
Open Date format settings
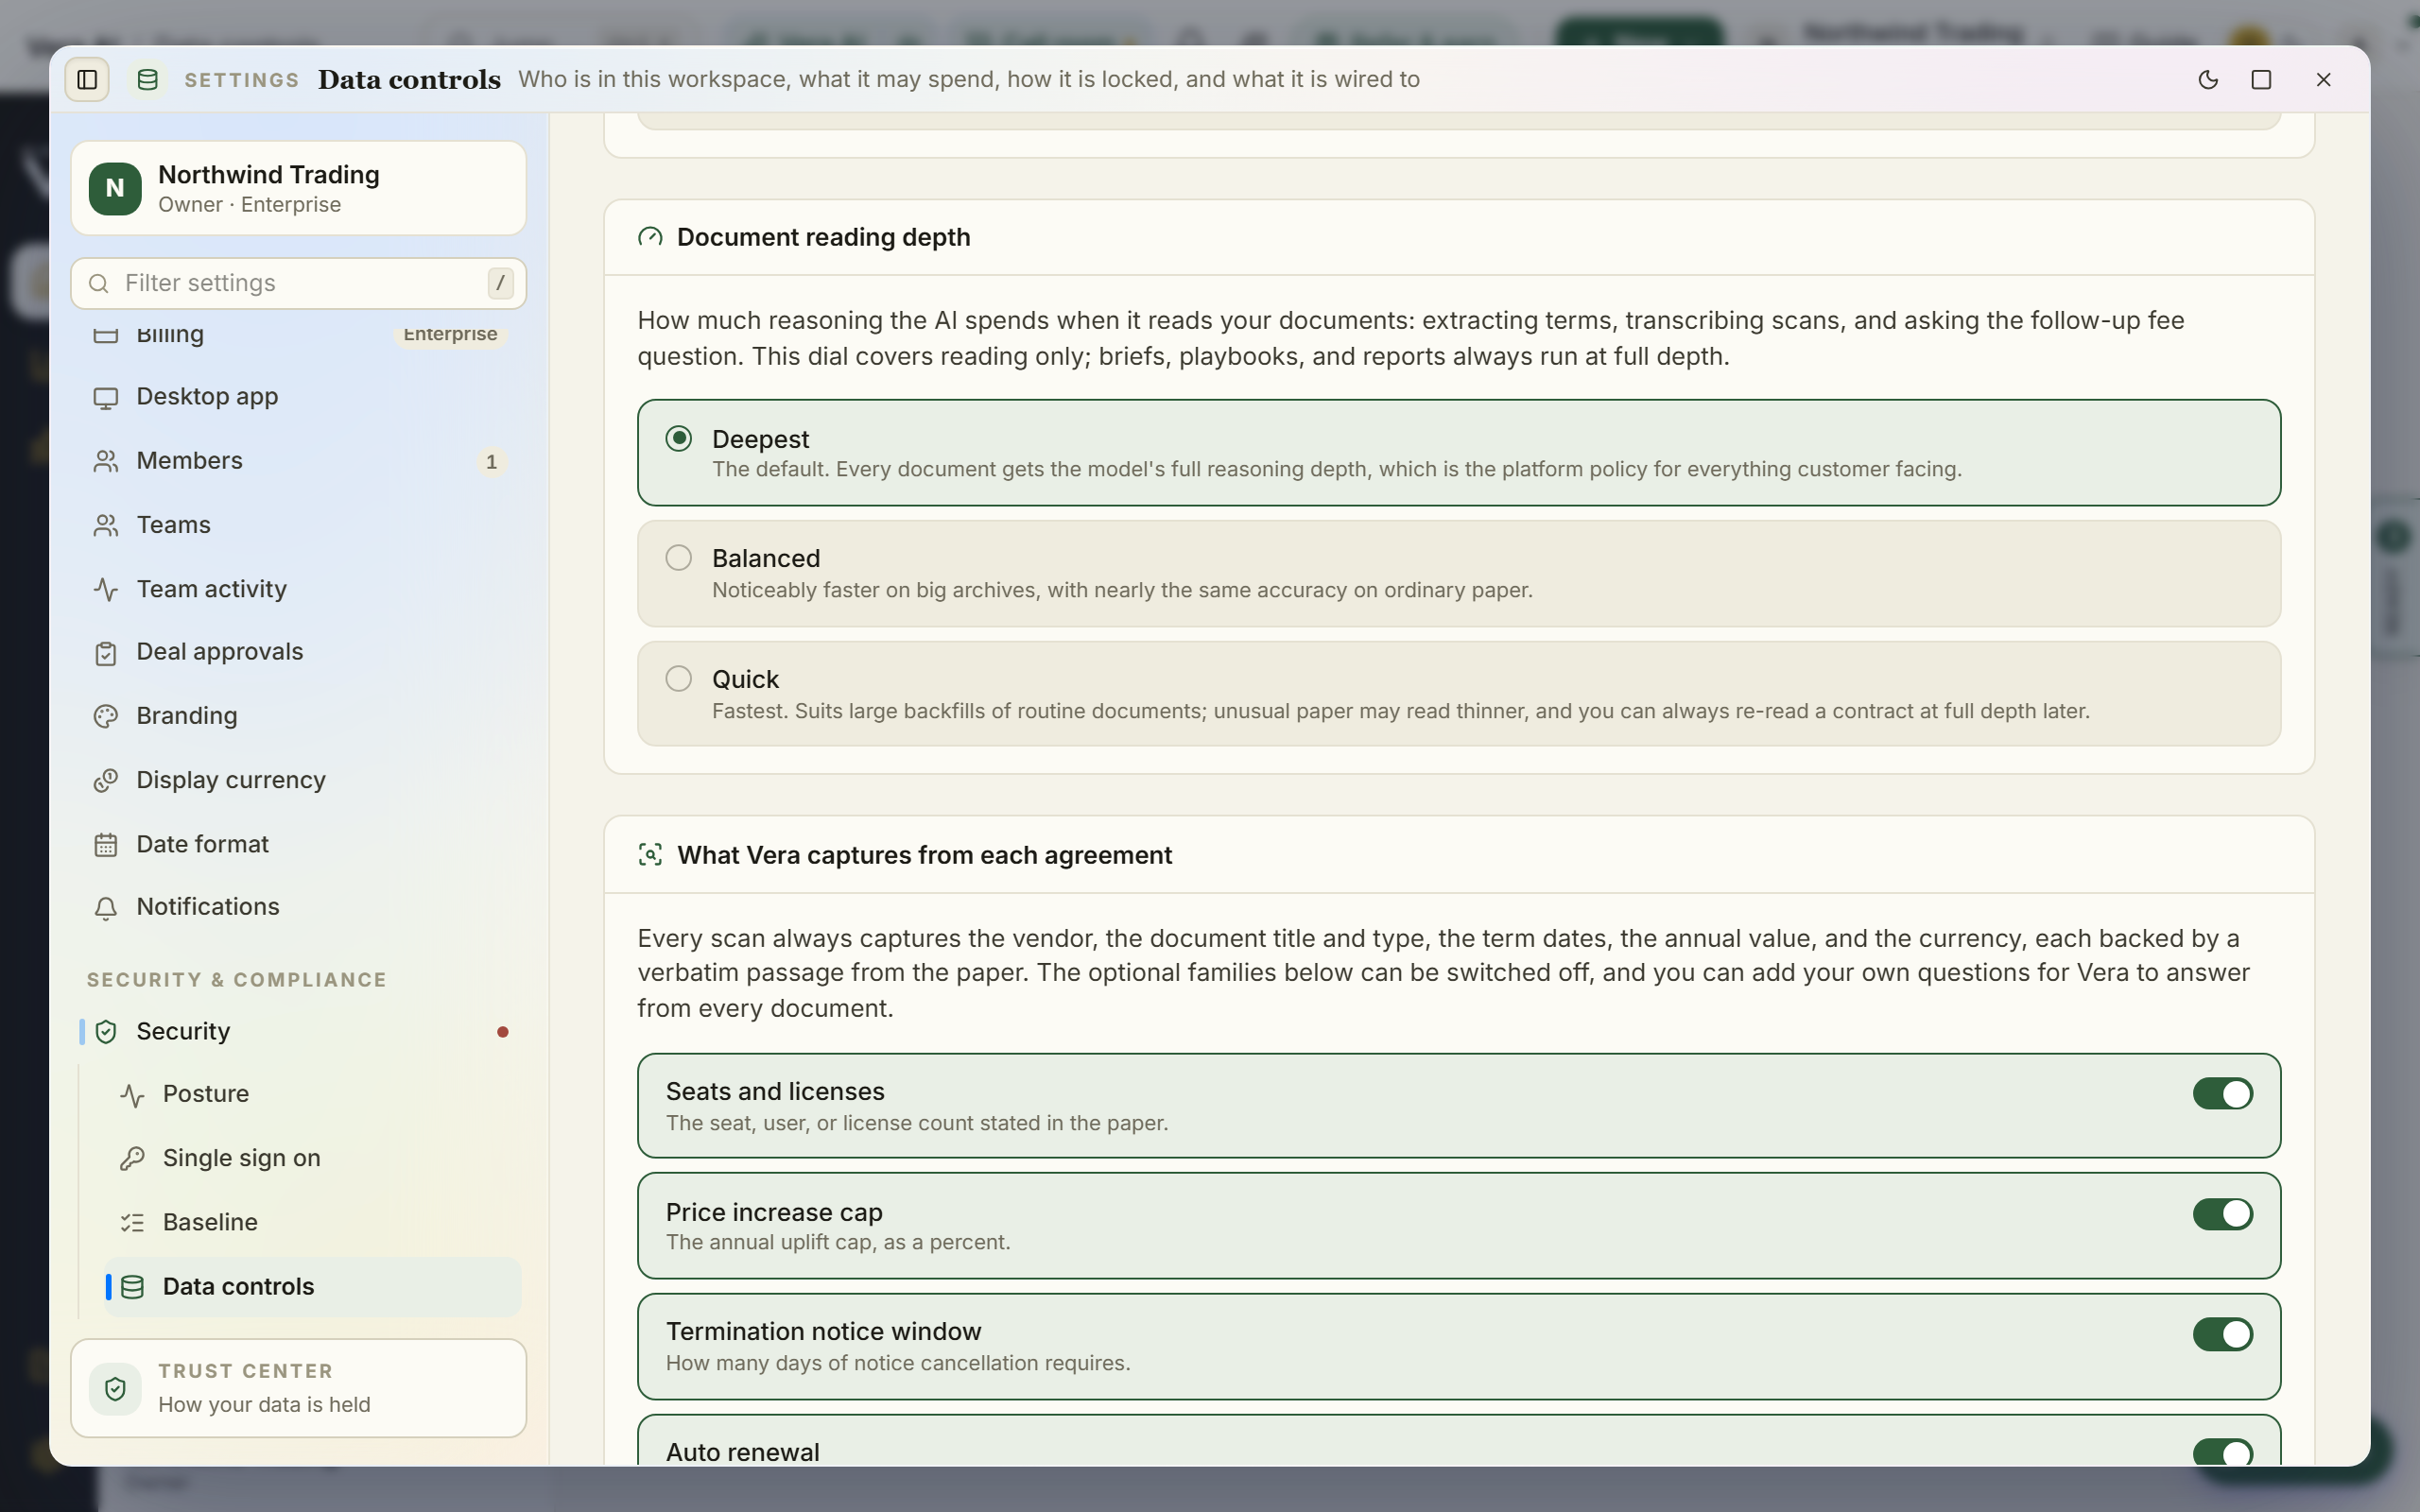coord(298,844)
